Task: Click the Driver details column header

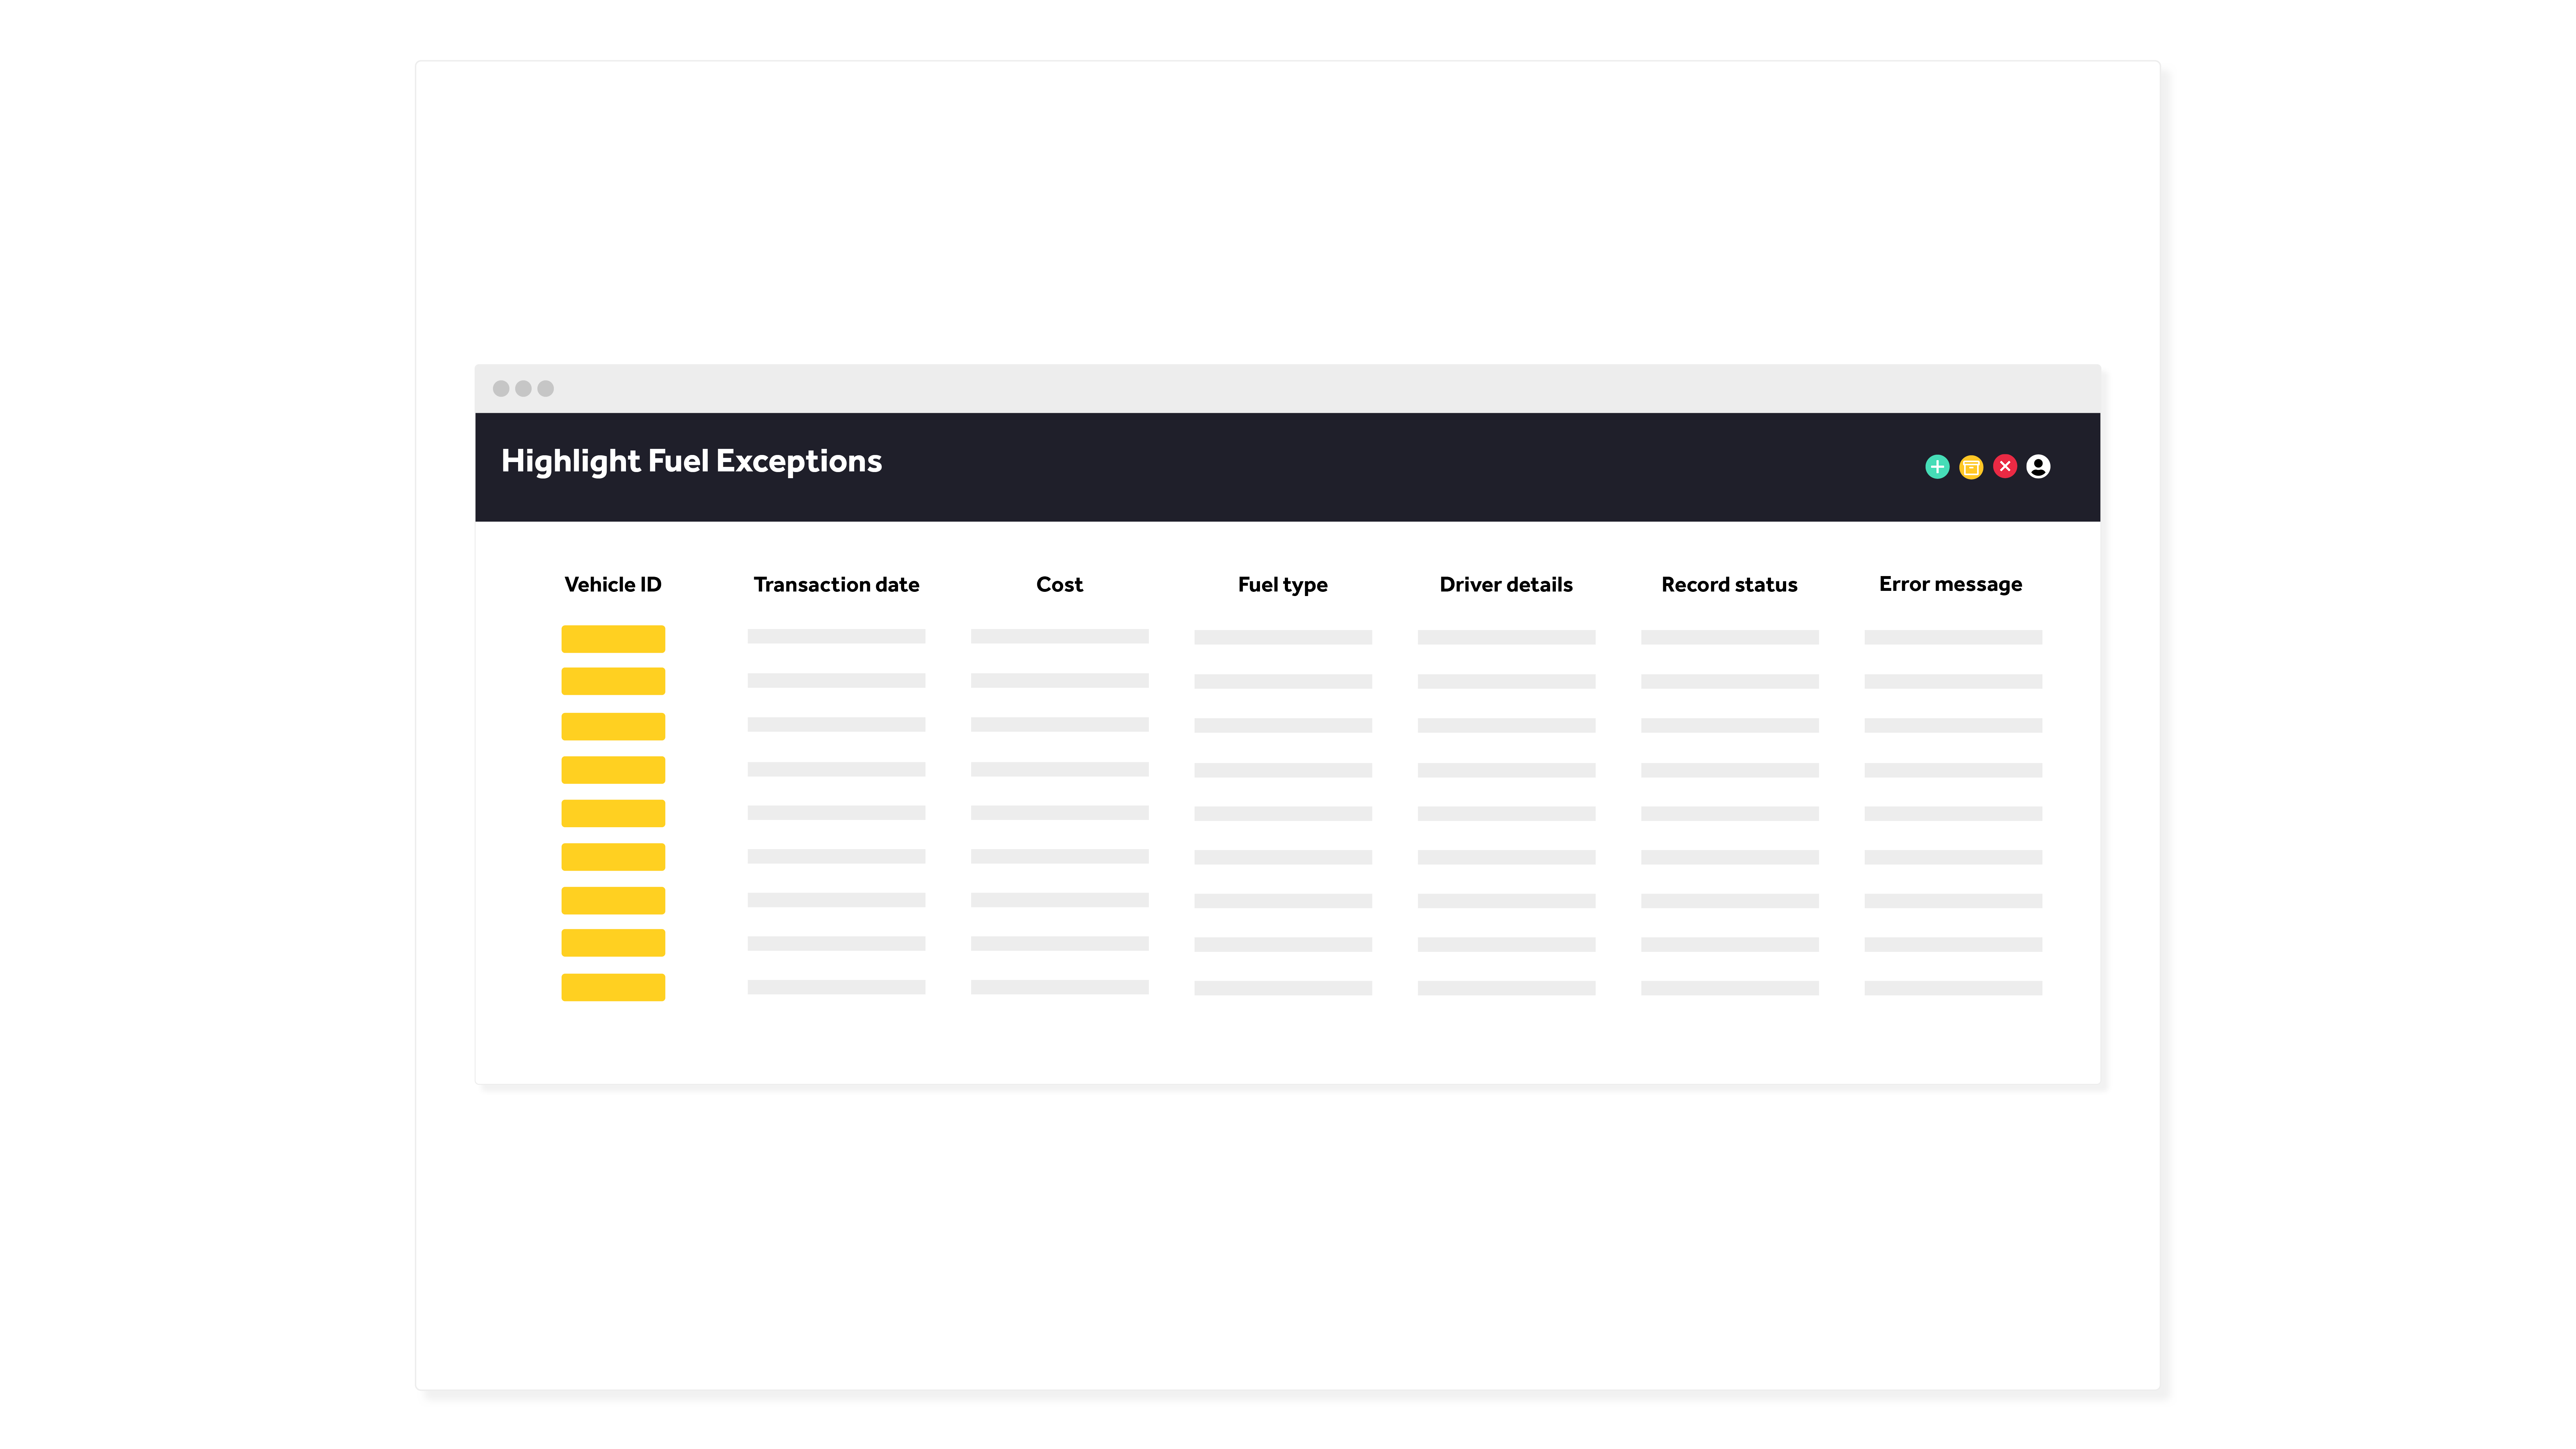Action: (1506, 585)
